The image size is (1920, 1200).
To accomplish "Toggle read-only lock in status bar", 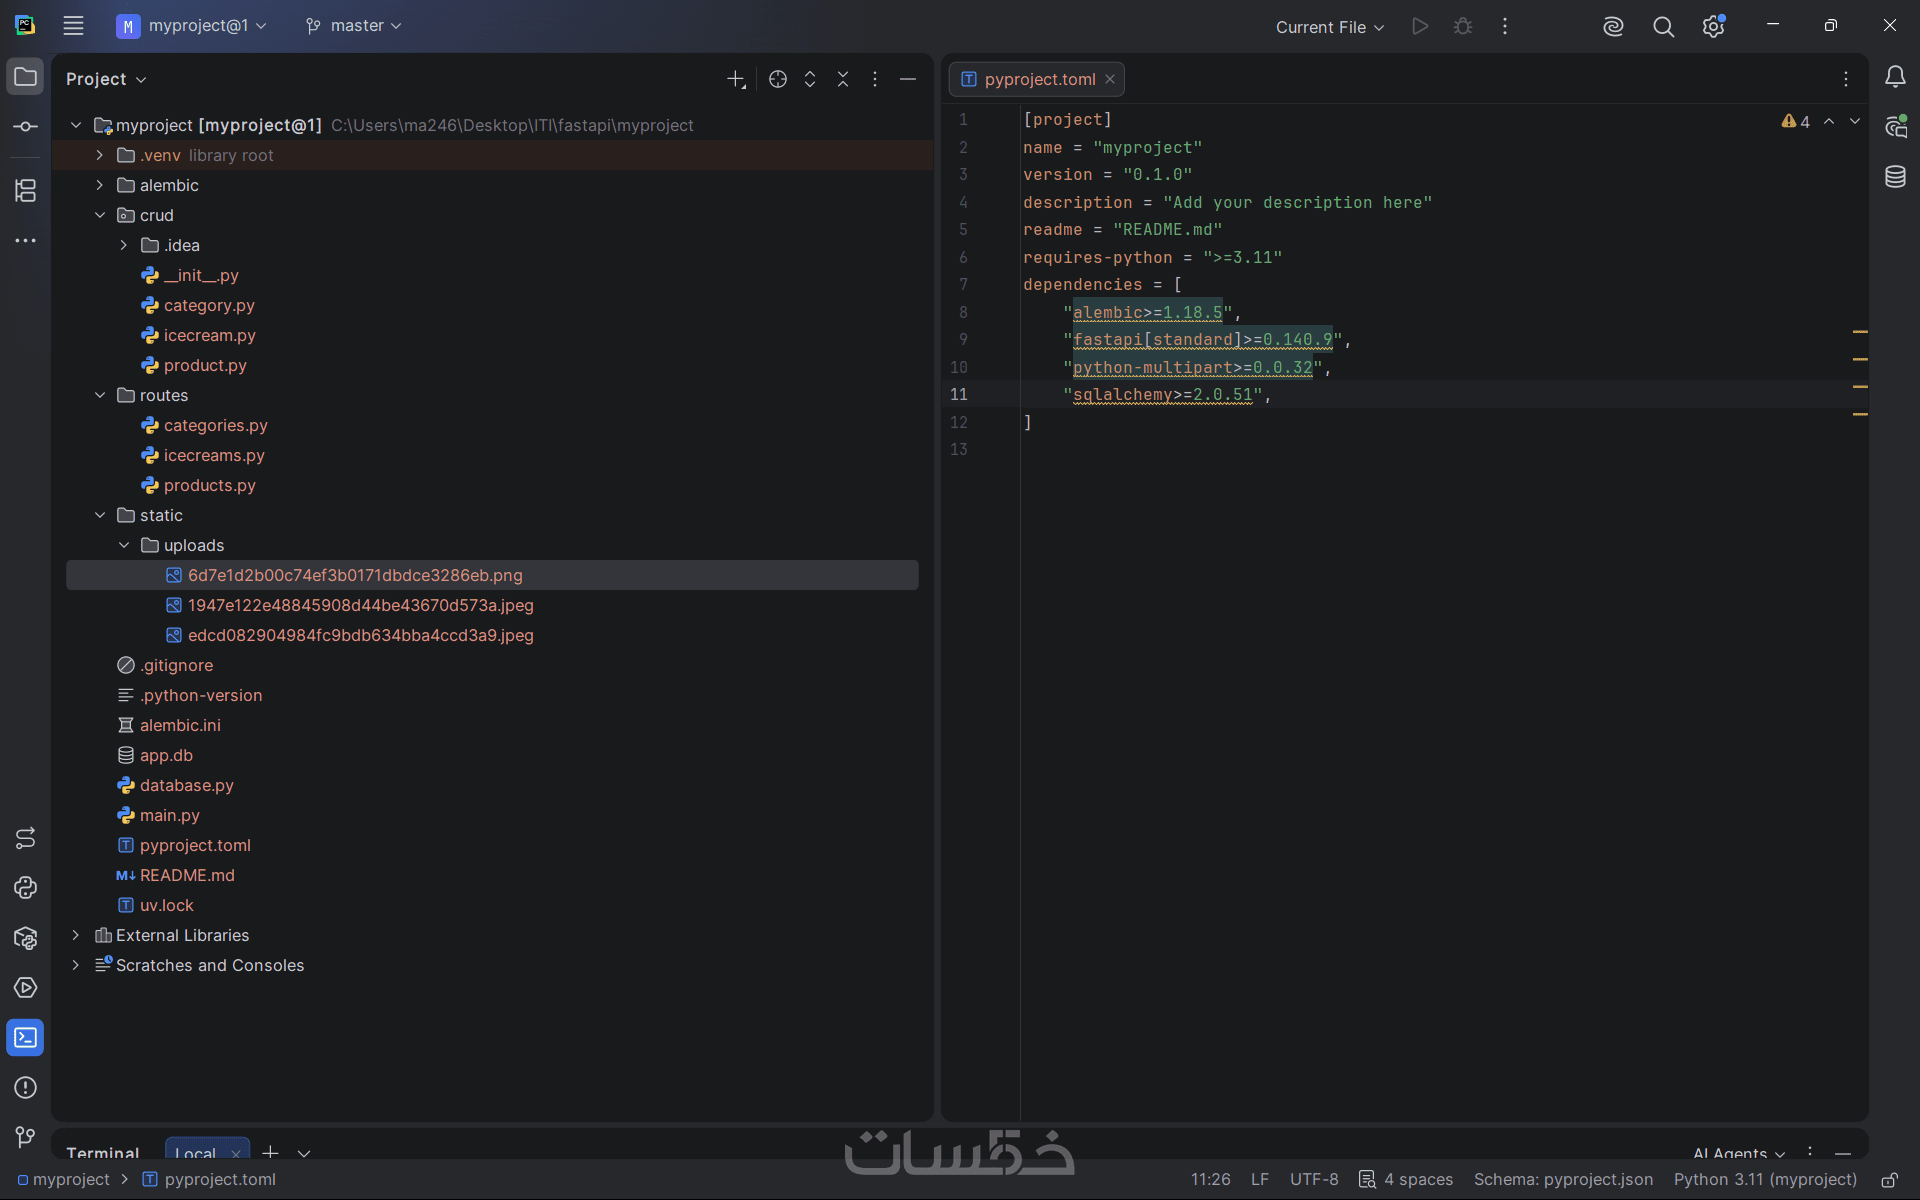I will [x=1889, y=1180].
